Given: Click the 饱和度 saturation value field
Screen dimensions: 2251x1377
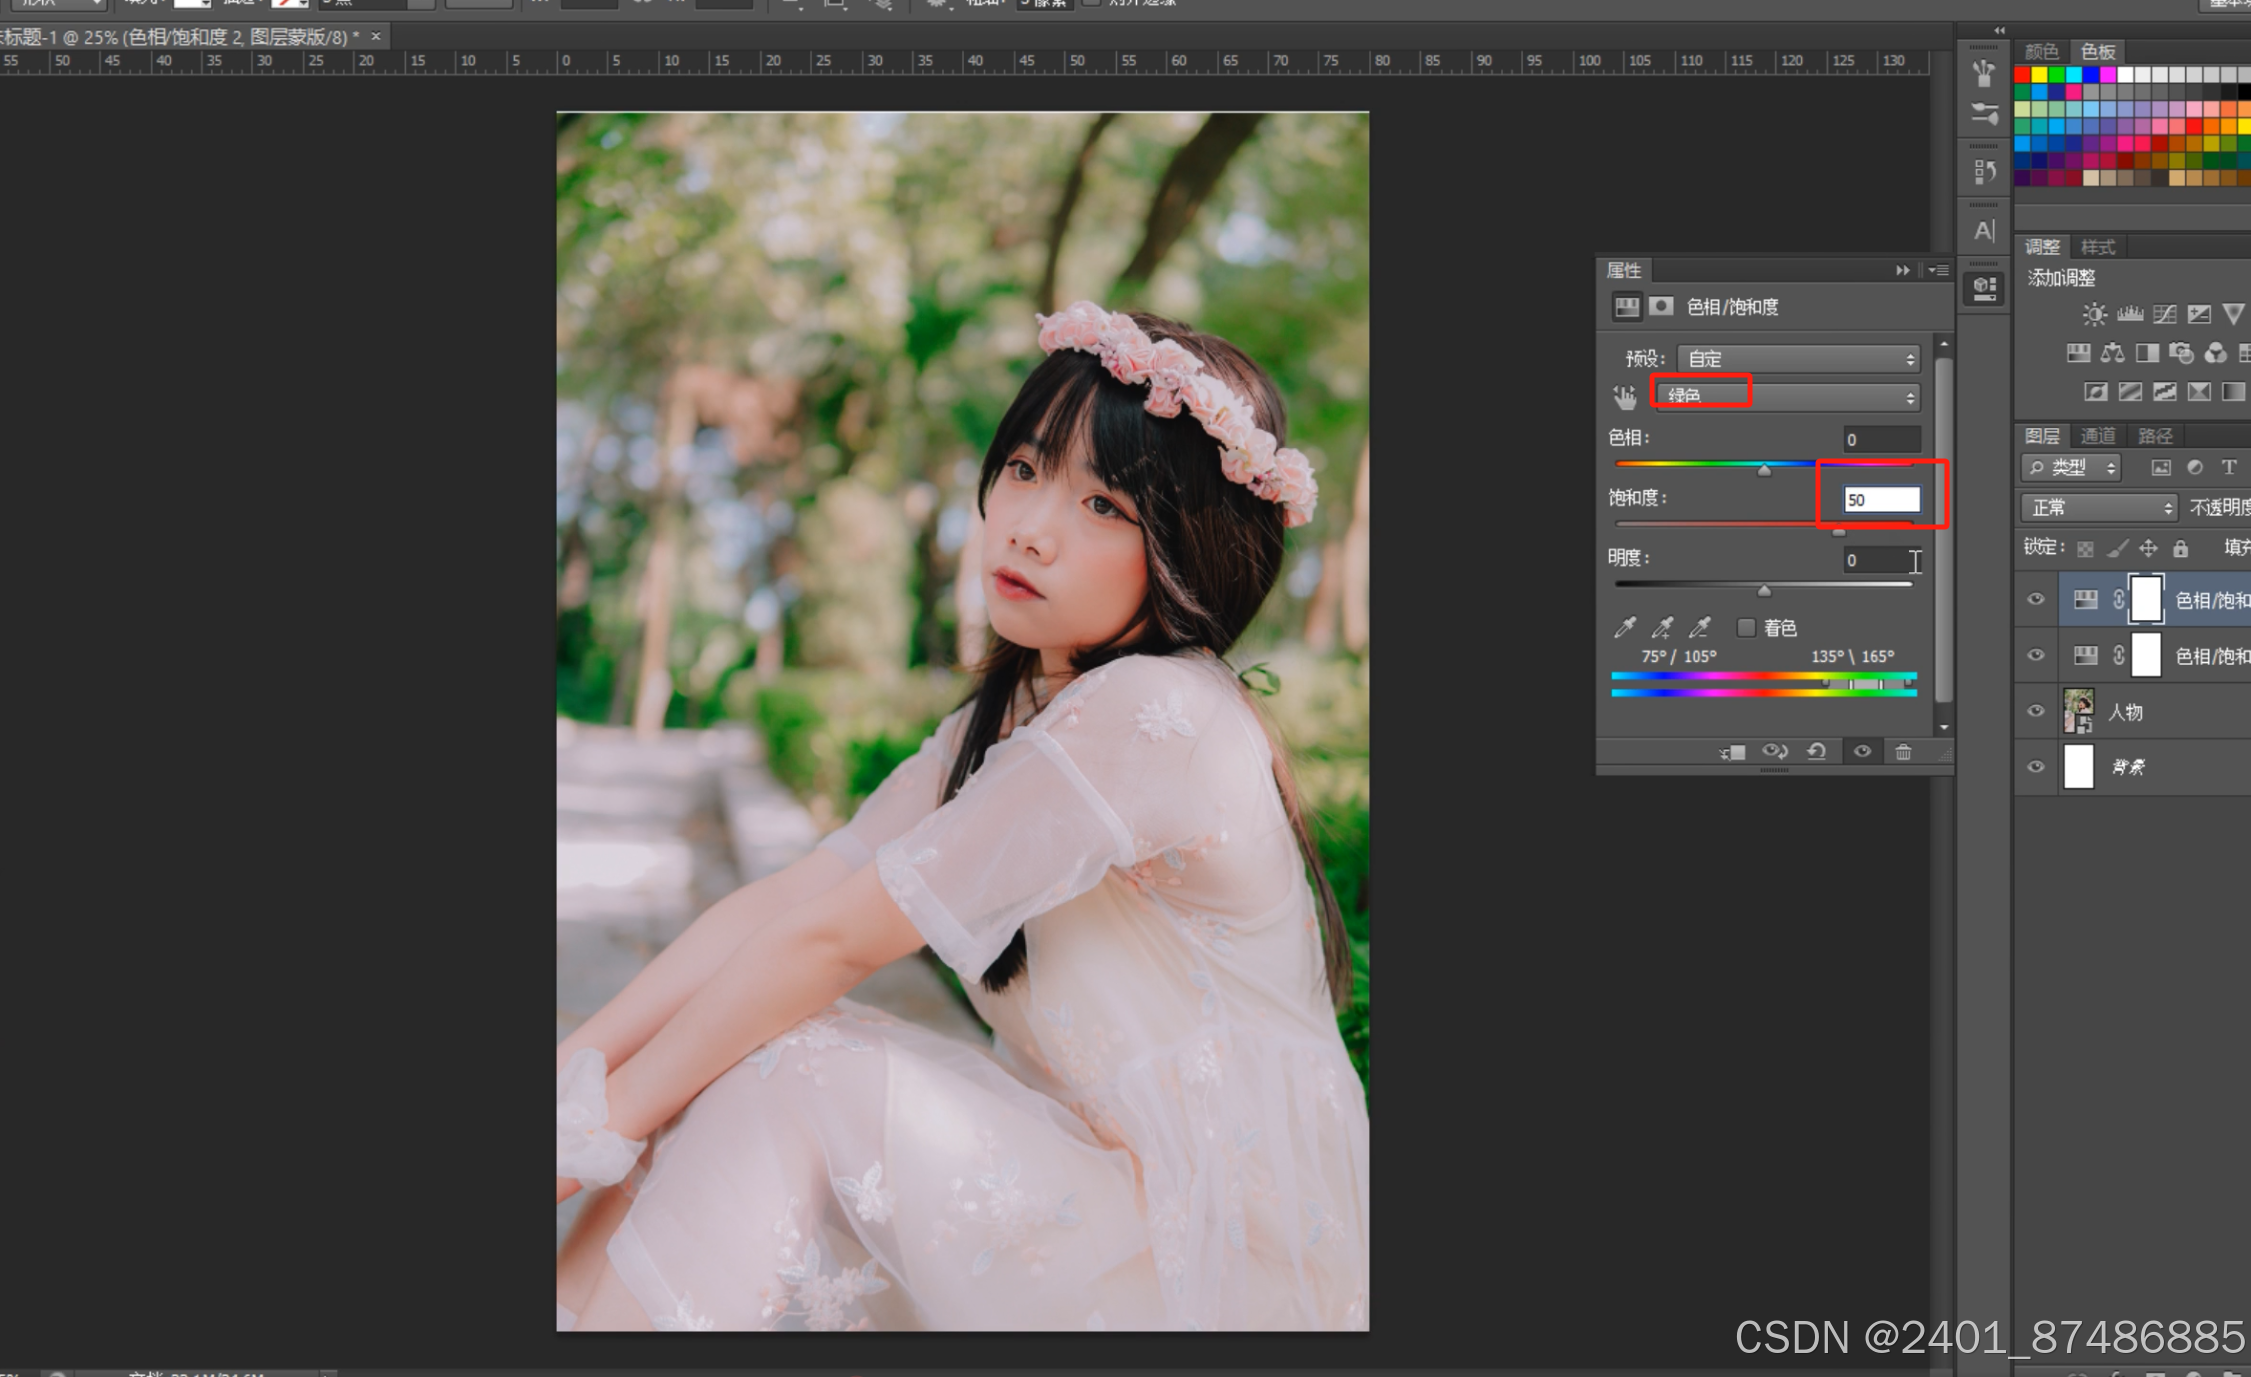Looking at the screenshot, I should (x=1880, y=500).
